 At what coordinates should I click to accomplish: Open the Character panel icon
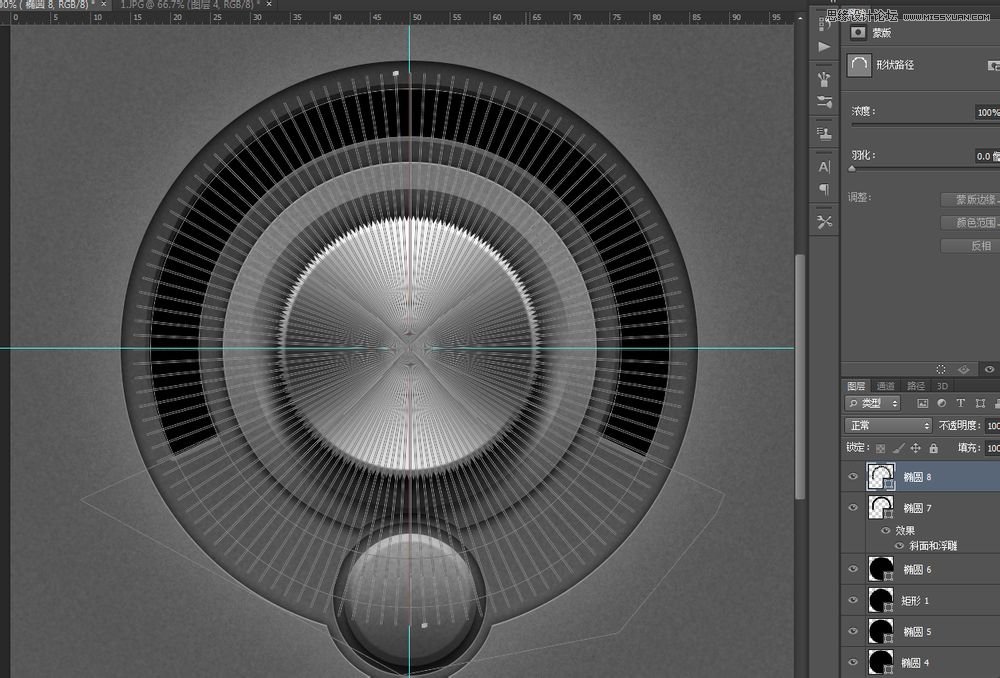[824, 167]
